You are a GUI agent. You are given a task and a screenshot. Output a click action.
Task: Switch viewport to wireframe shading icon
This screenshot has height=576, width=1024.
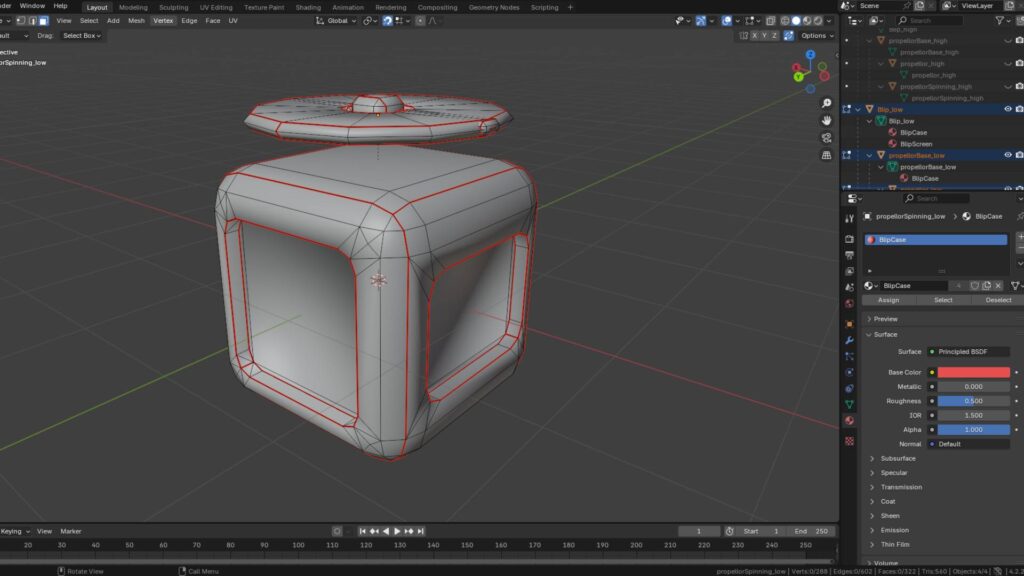(x=785, y=20)
